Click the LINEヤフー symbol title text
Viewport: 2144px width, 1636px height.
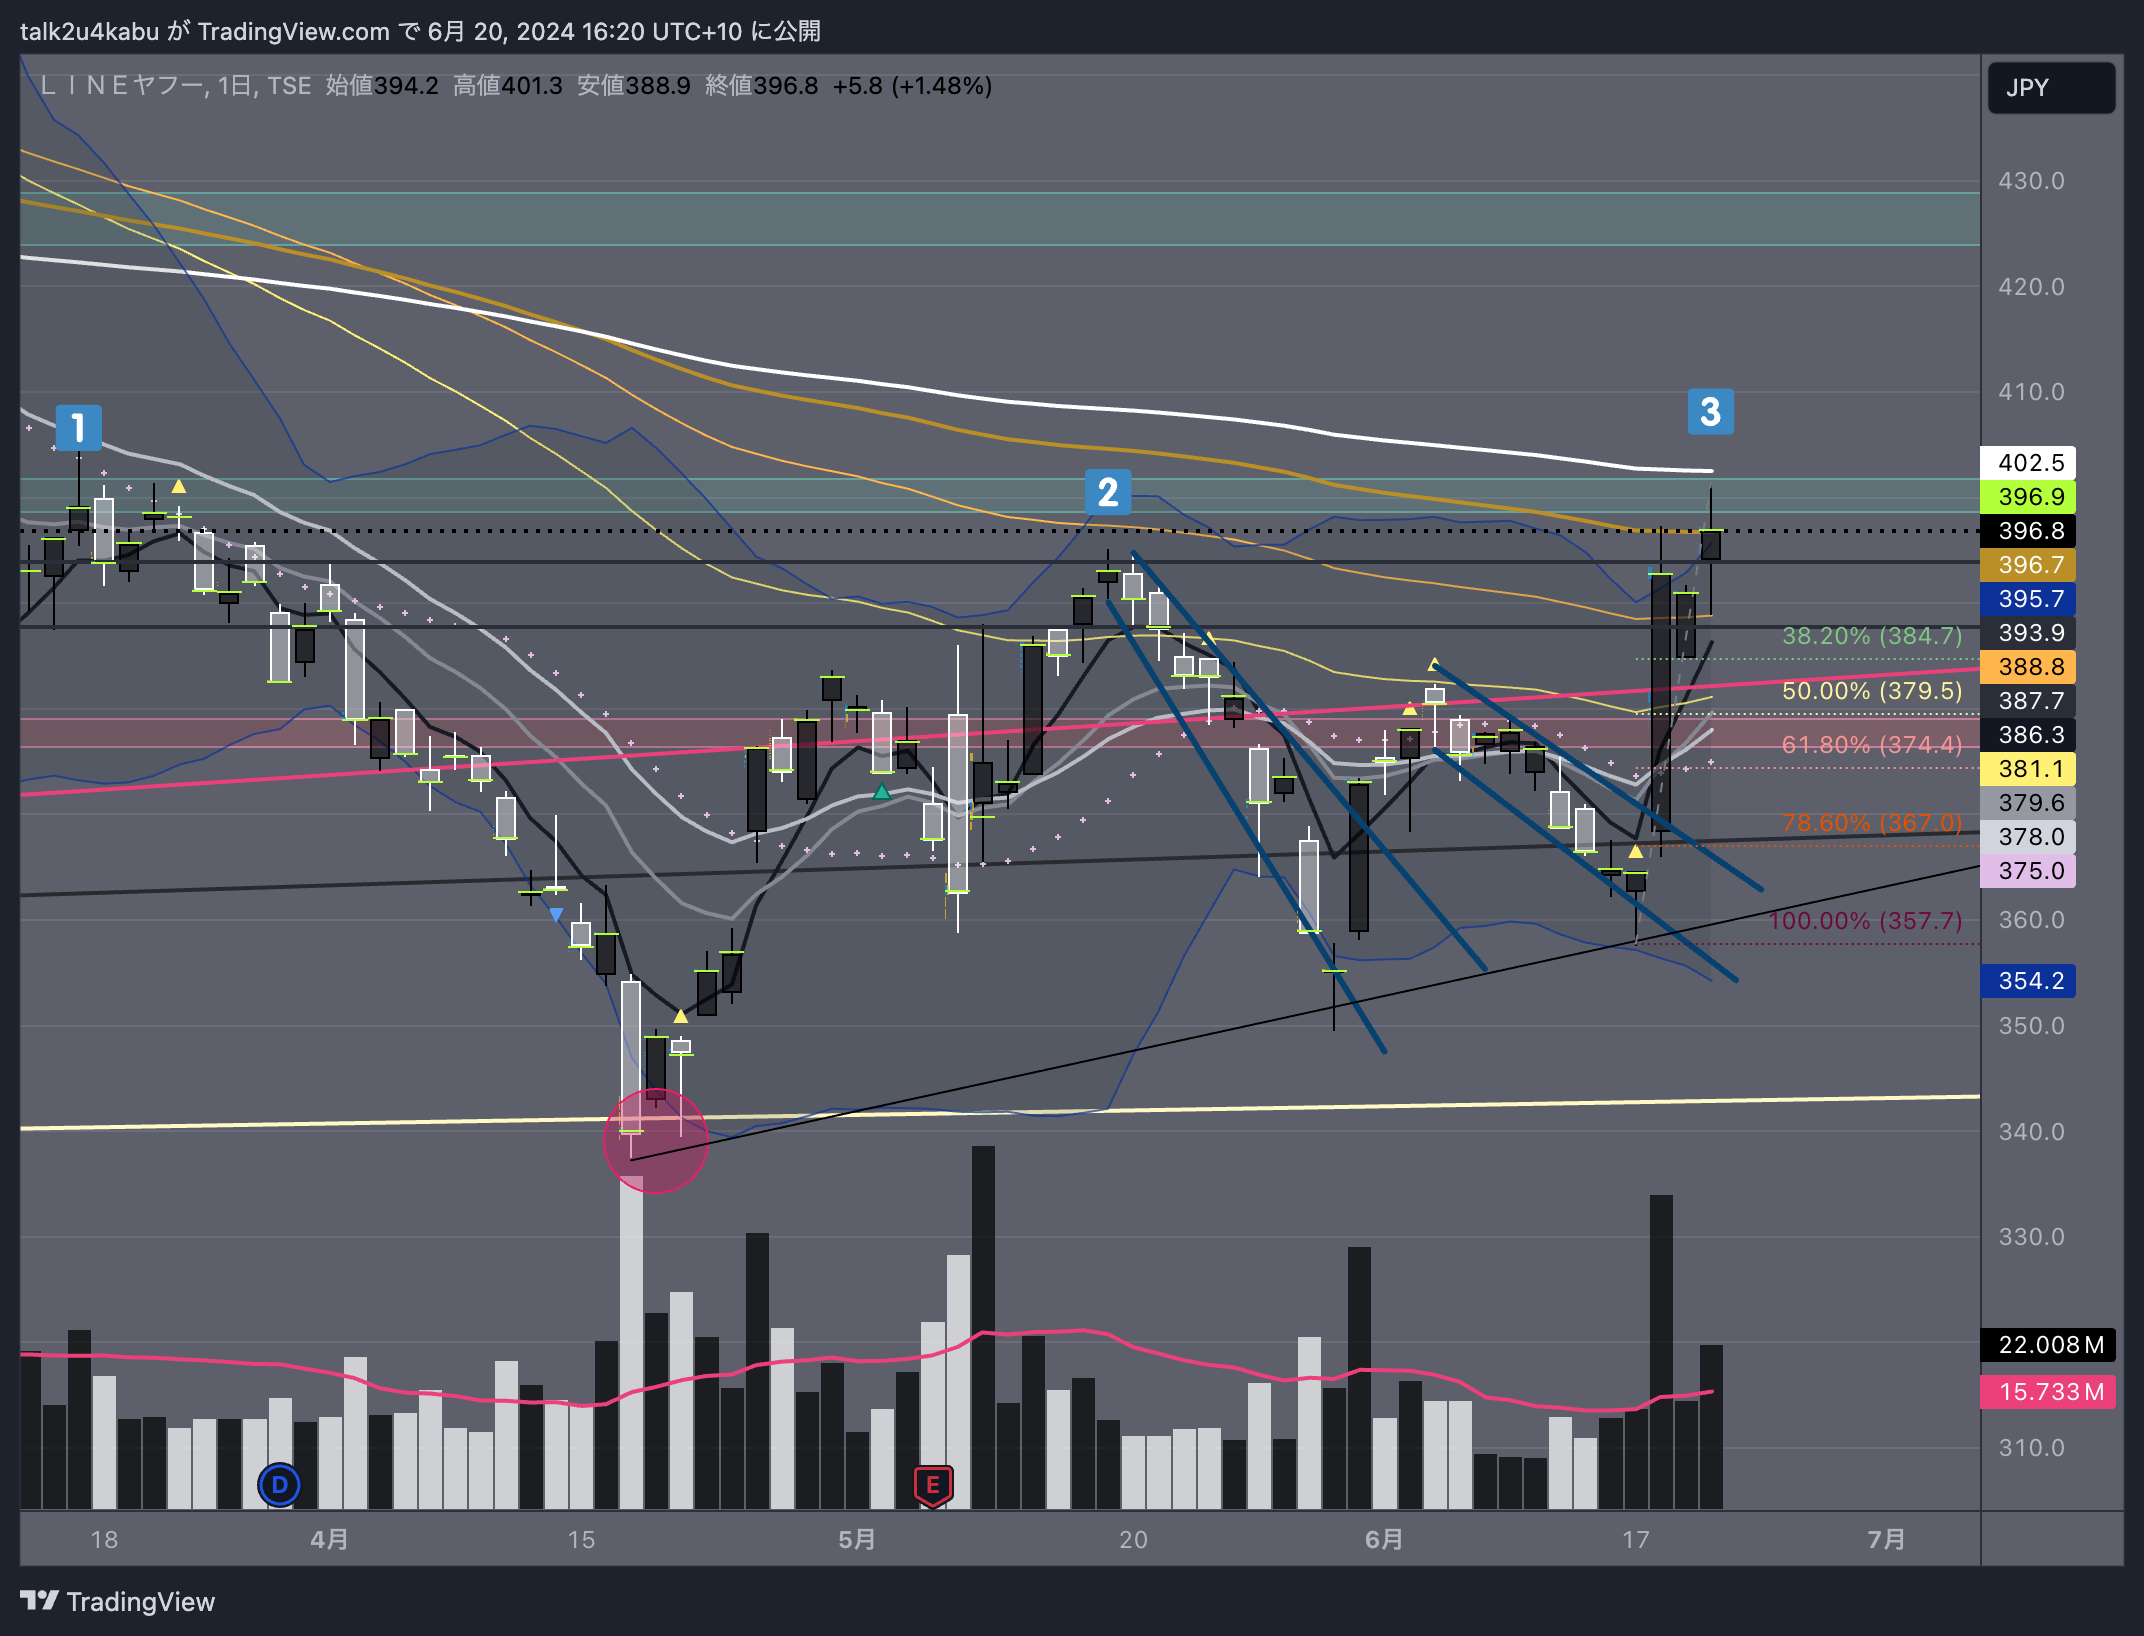point(122,86)
